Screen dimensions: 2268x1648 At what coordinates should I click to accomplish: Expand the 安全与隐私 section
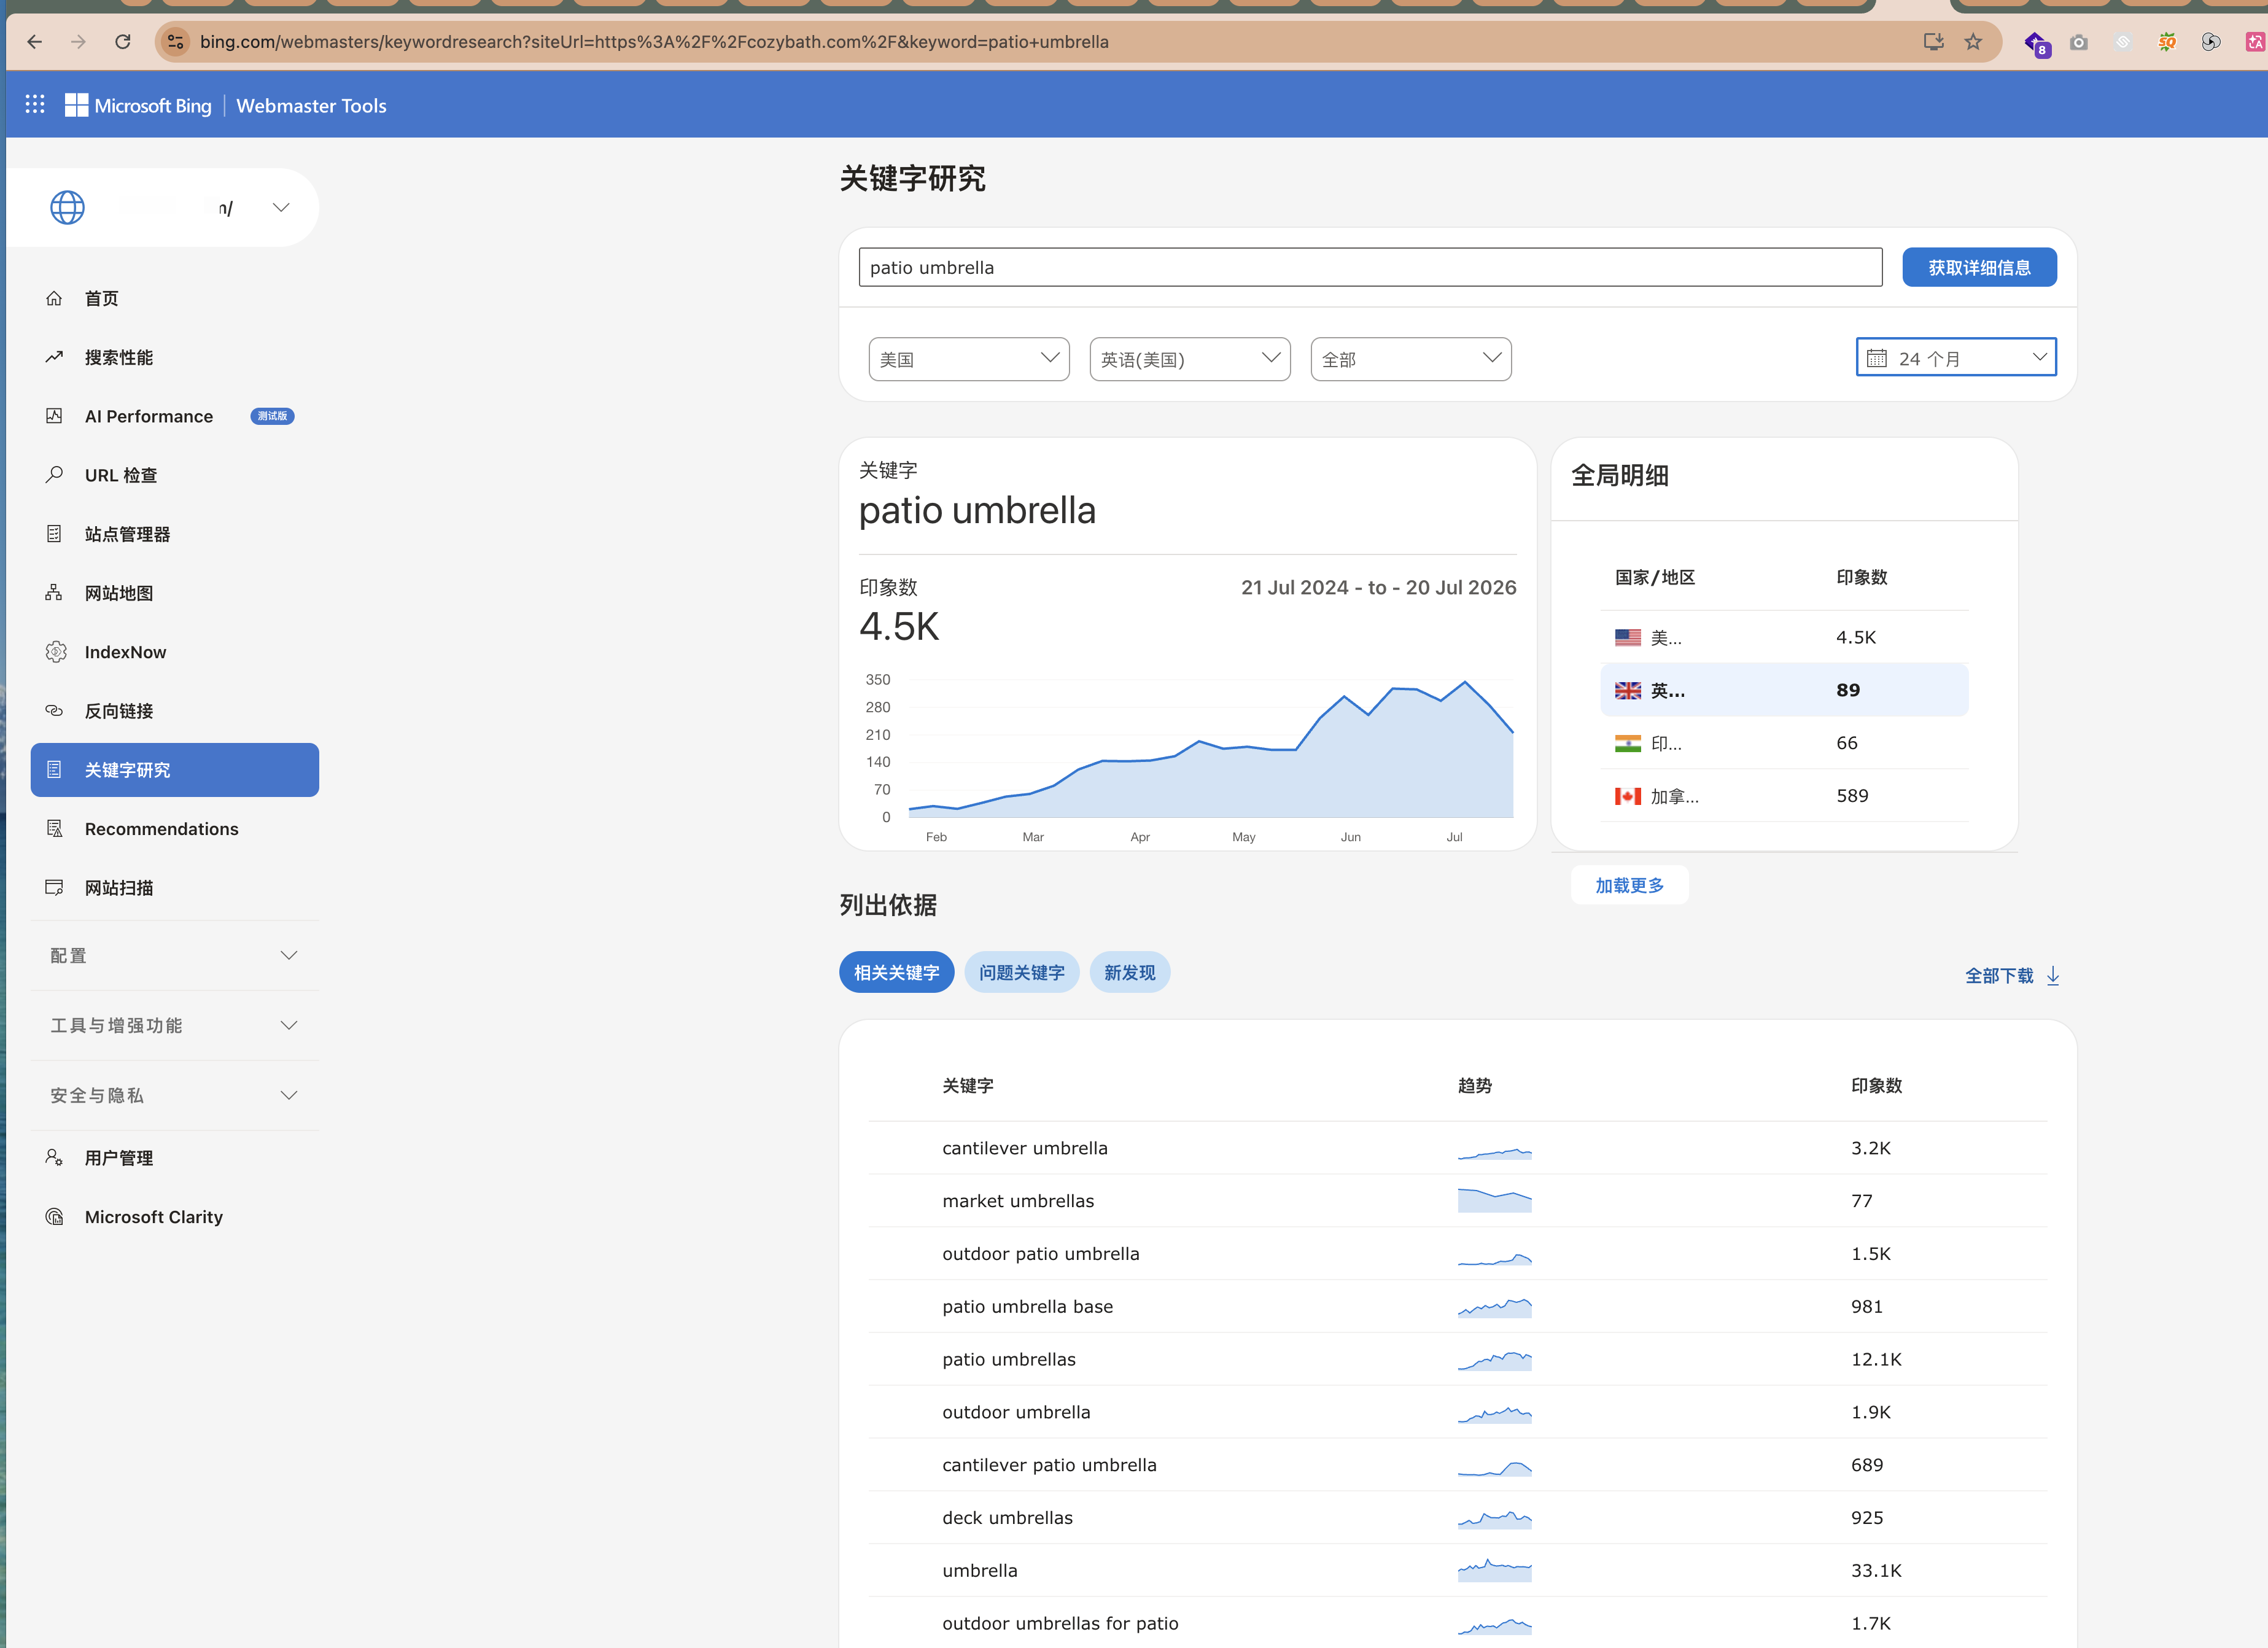[175, 1096]
